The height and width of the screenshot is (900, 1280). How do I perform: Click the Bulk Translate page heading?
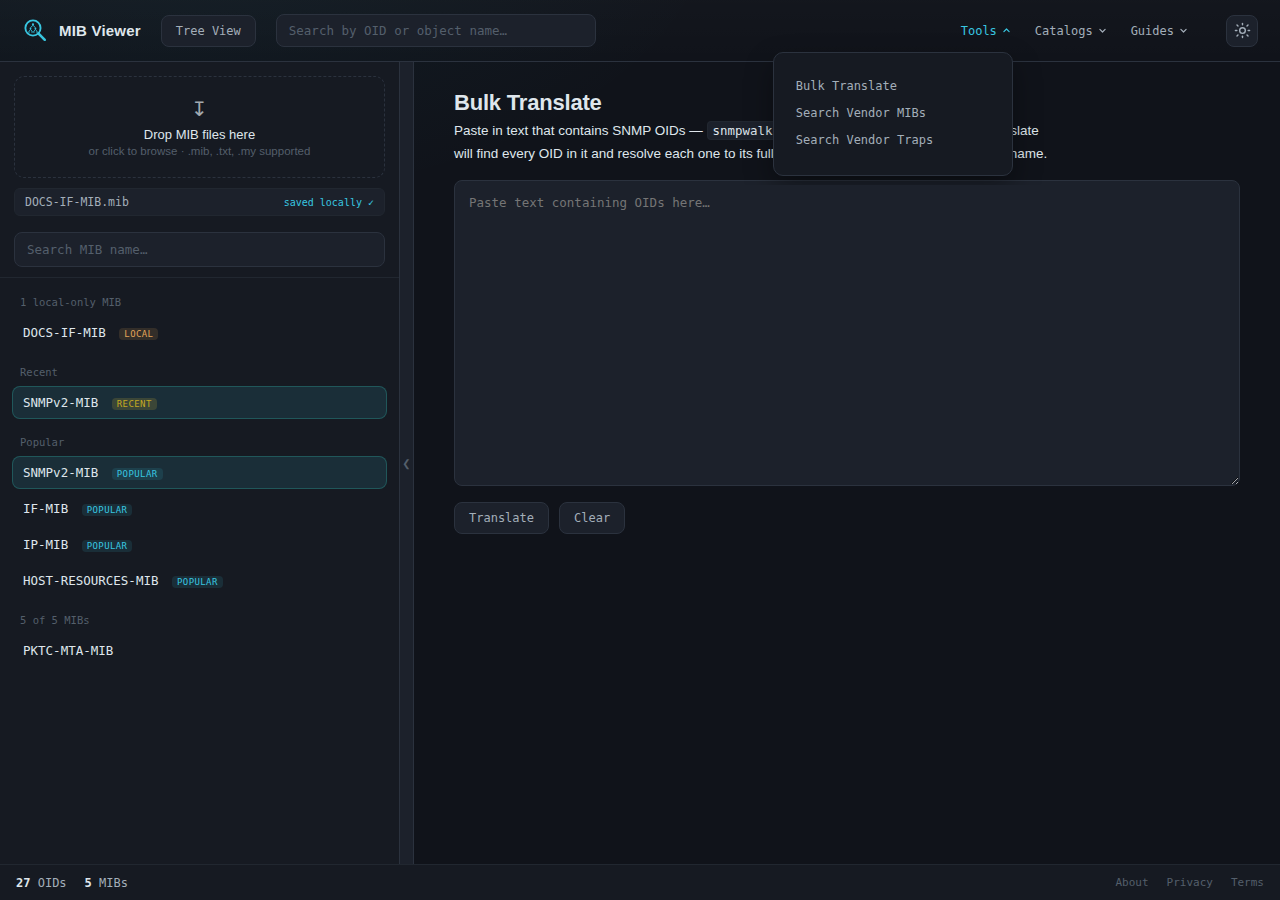pyautogui.click(x=528, y=103)
